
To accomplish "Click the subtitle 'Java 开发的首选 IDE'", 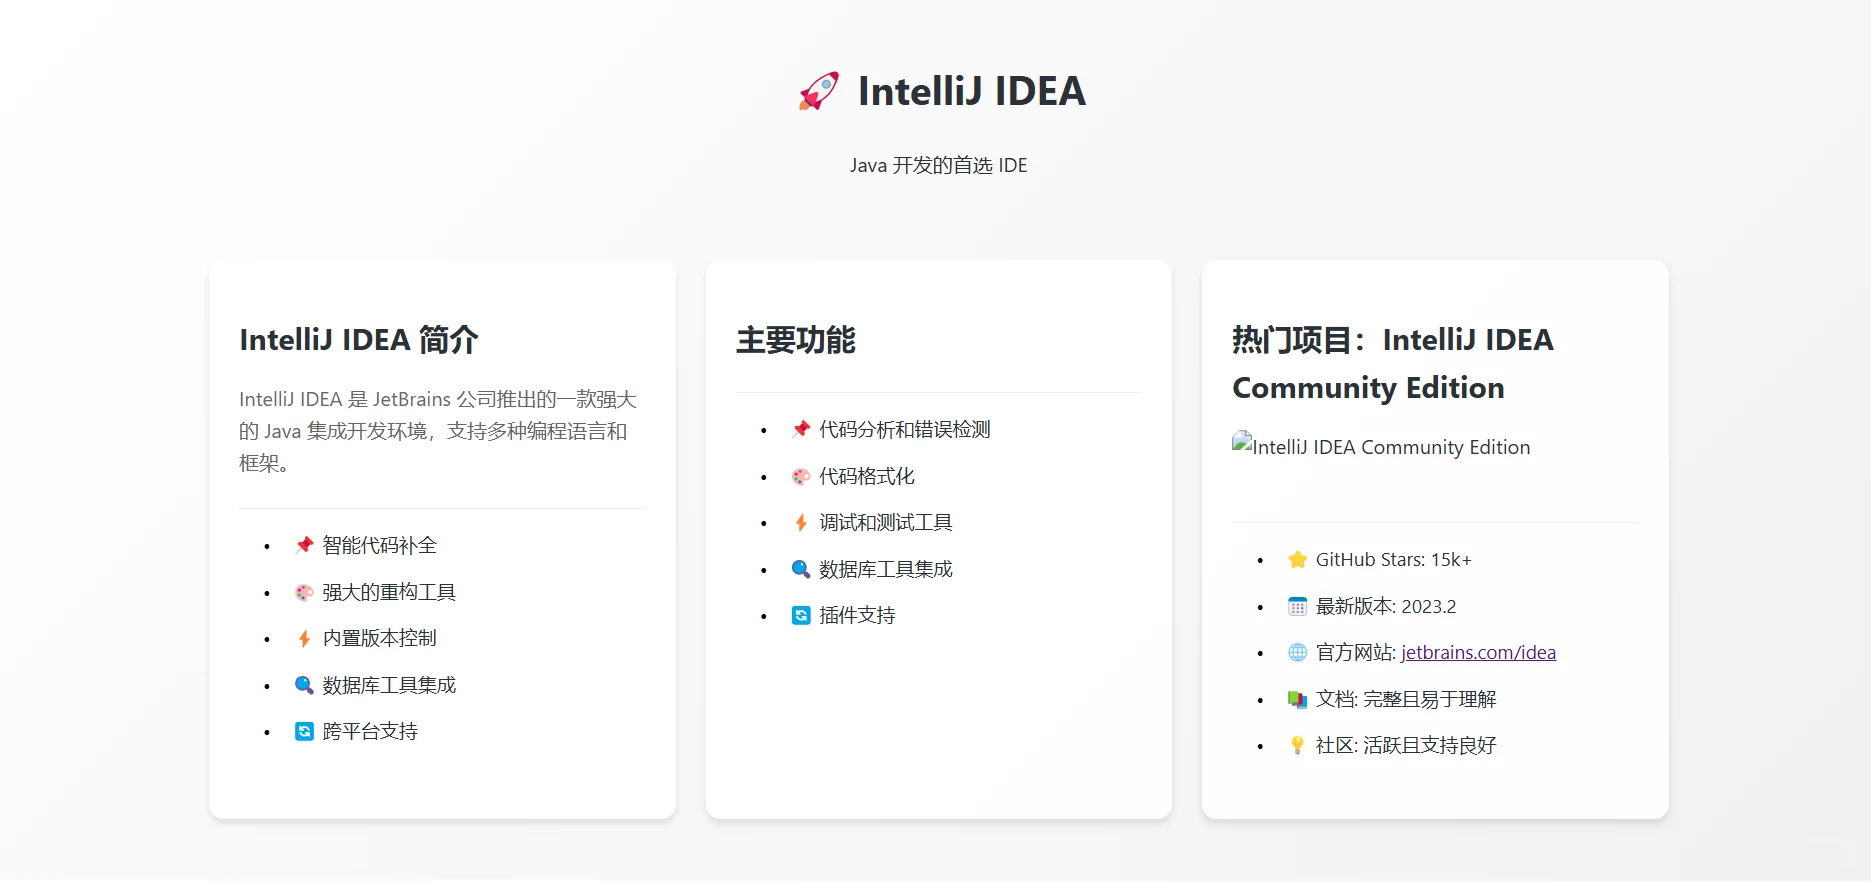I will [x=938, y=165].
